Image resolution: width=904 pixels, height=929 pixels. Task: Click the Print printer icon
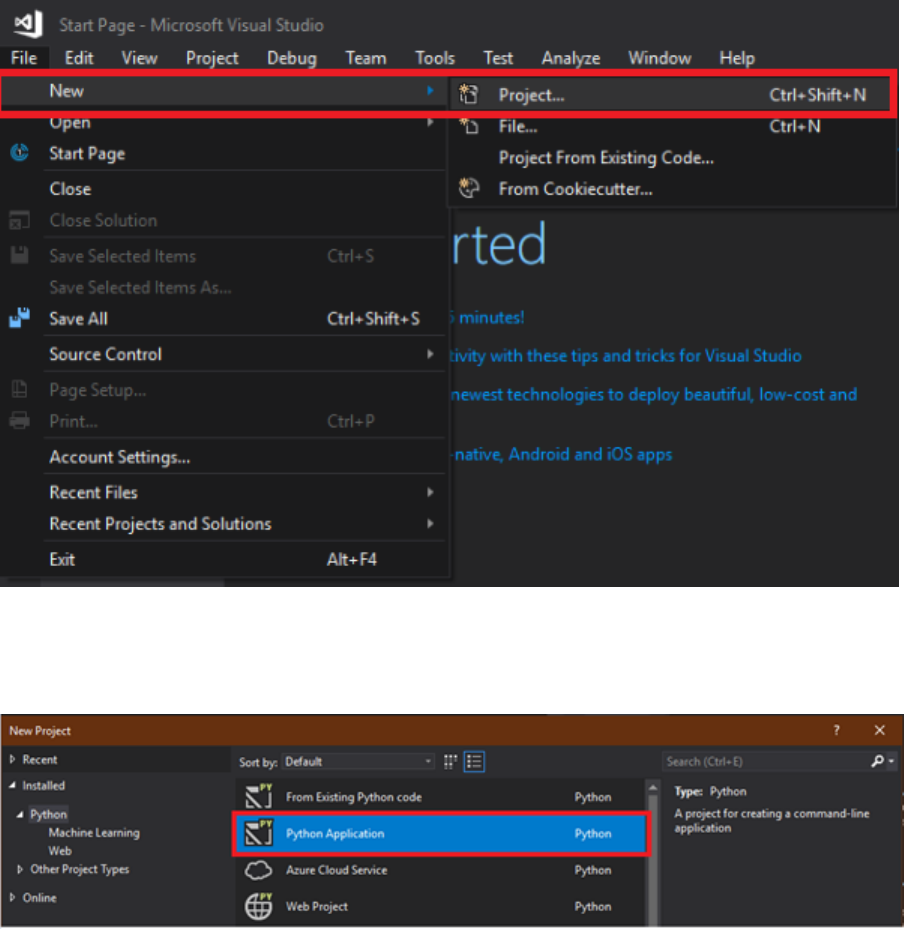pyautogui.click(x=20, y=421)
